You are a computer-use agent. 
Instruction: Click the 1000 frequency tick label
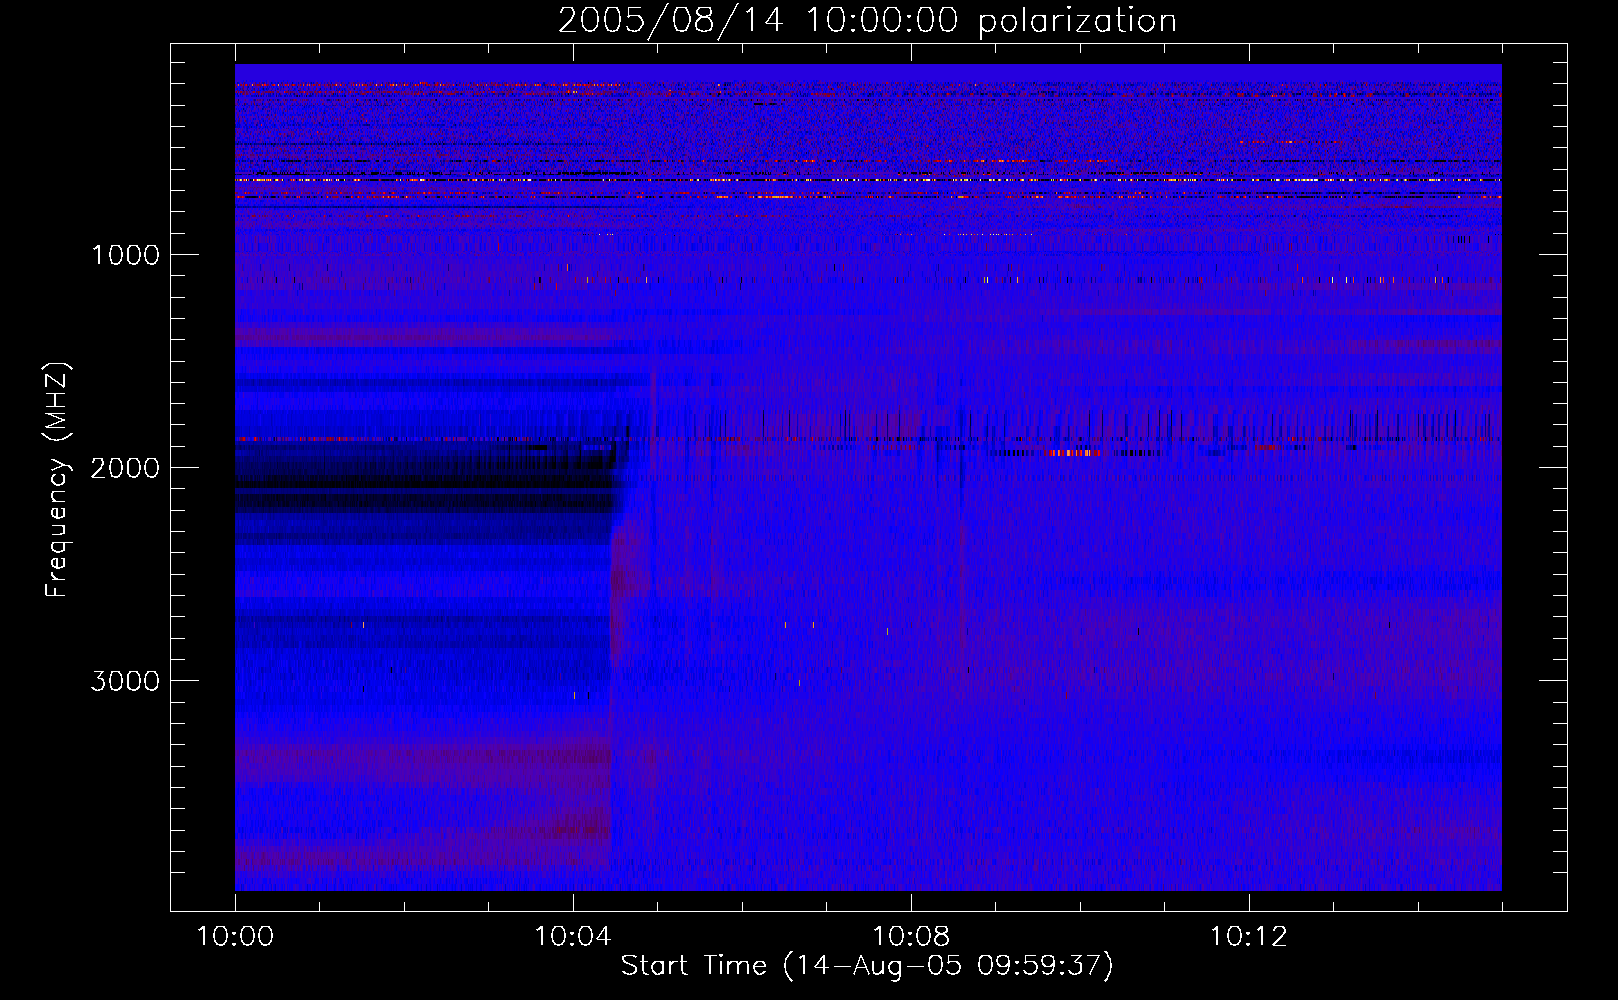(125, 255)
